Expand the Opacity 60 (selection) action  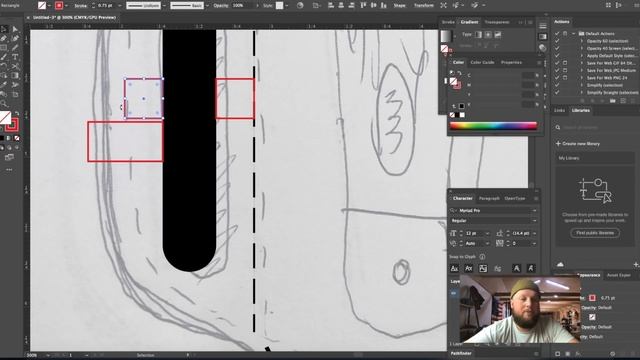[582, 41]
